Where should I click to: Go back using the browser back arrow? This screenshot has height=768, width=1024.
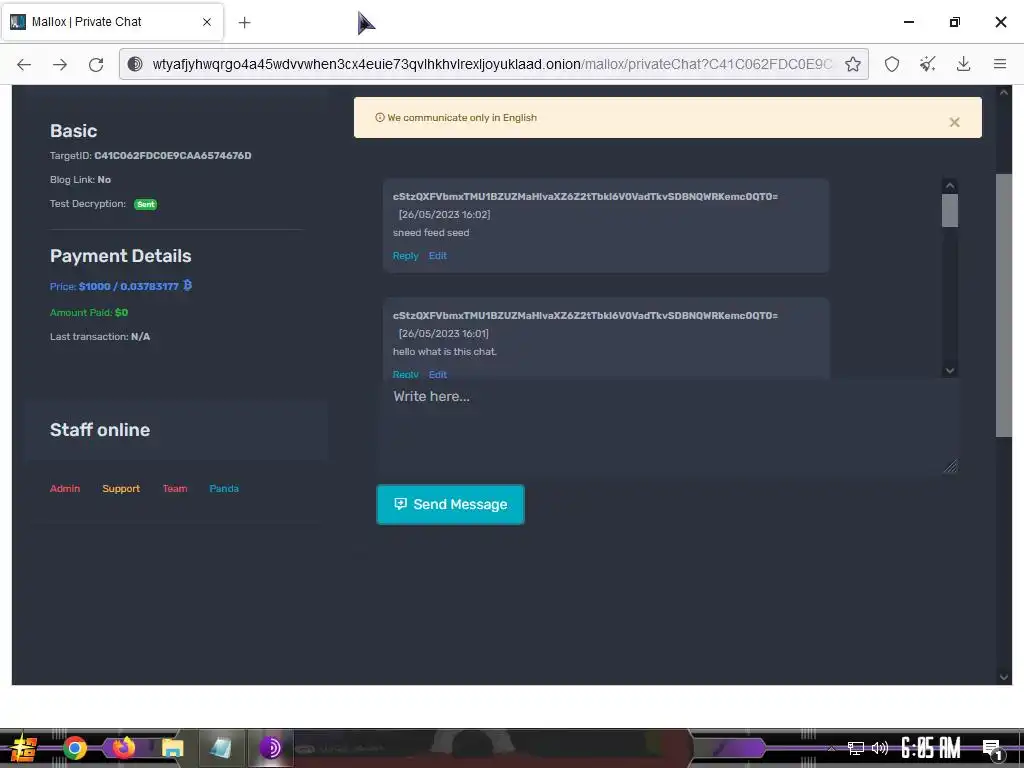point(24,64)
